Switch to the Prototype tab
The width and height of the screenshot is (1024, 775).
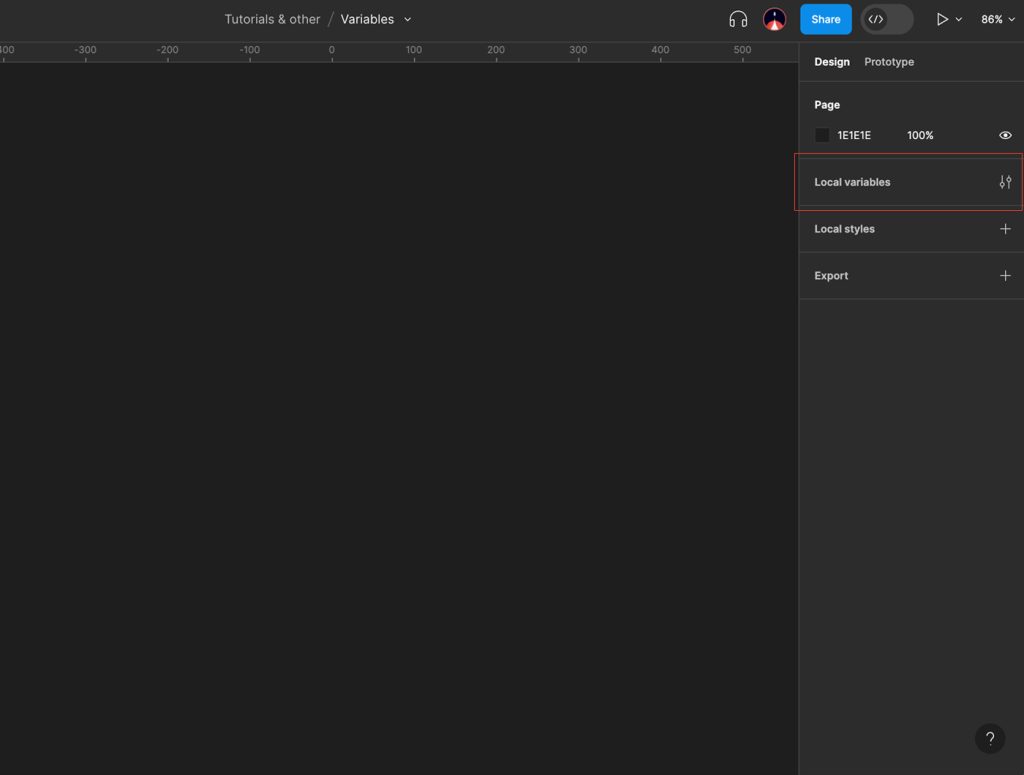click(888, 62)
